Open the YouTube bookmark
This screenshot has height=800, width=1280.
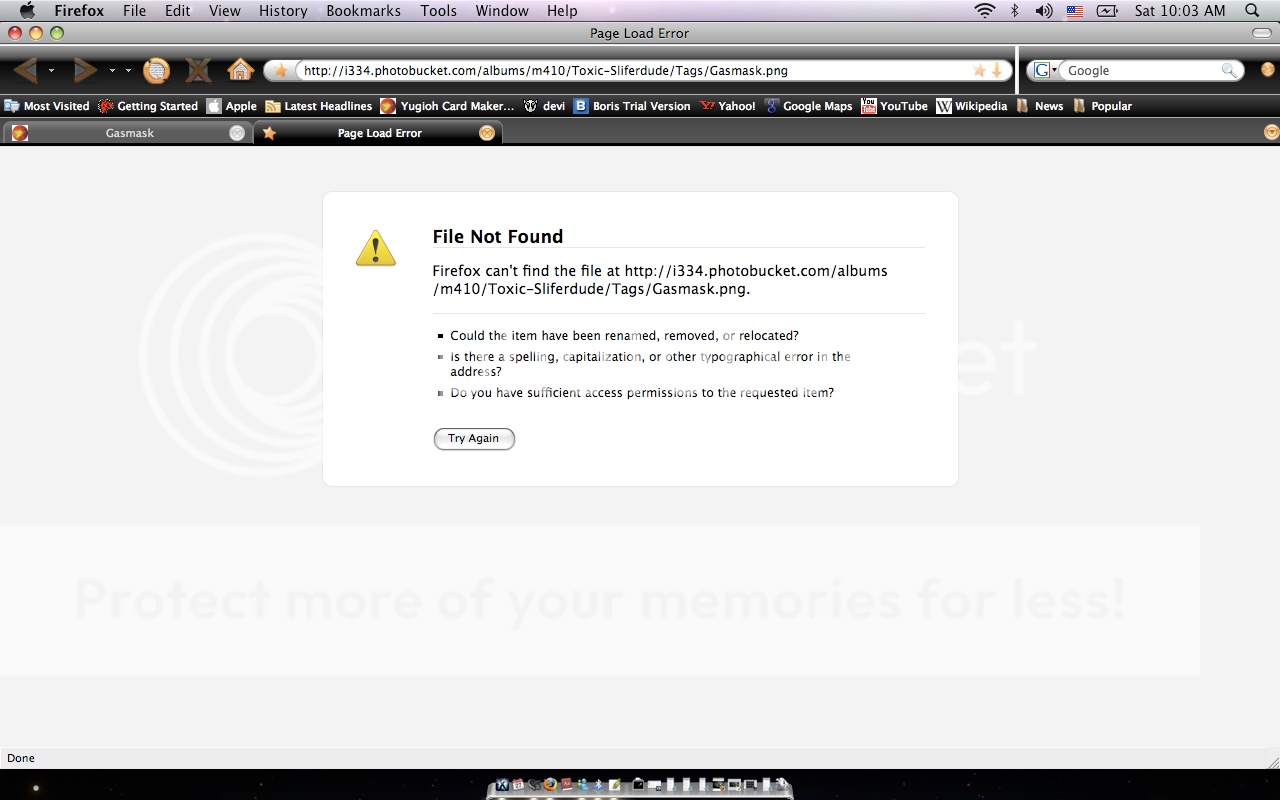(903, 105)
